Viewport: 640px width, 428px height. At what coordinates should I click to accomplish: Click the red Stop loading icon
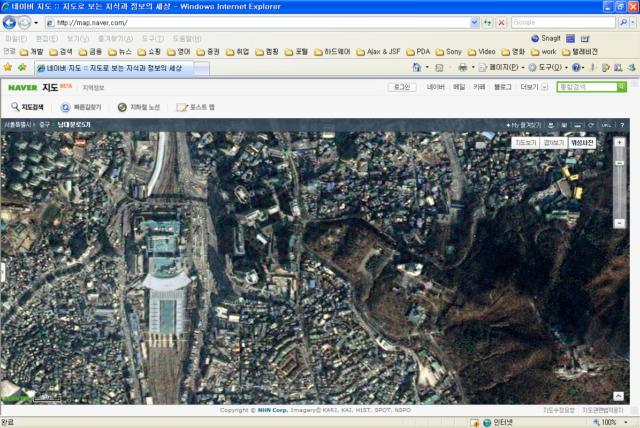(x=501, y=22)
